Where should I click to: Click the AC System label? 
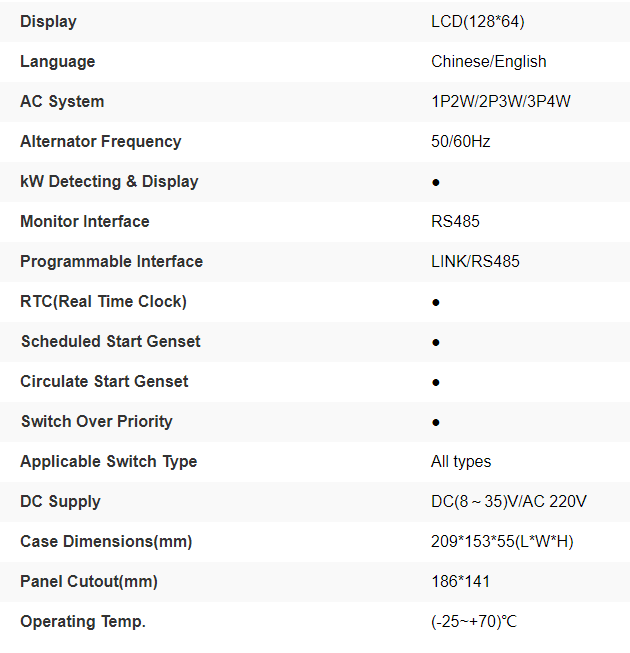click(x=62, y=101)
